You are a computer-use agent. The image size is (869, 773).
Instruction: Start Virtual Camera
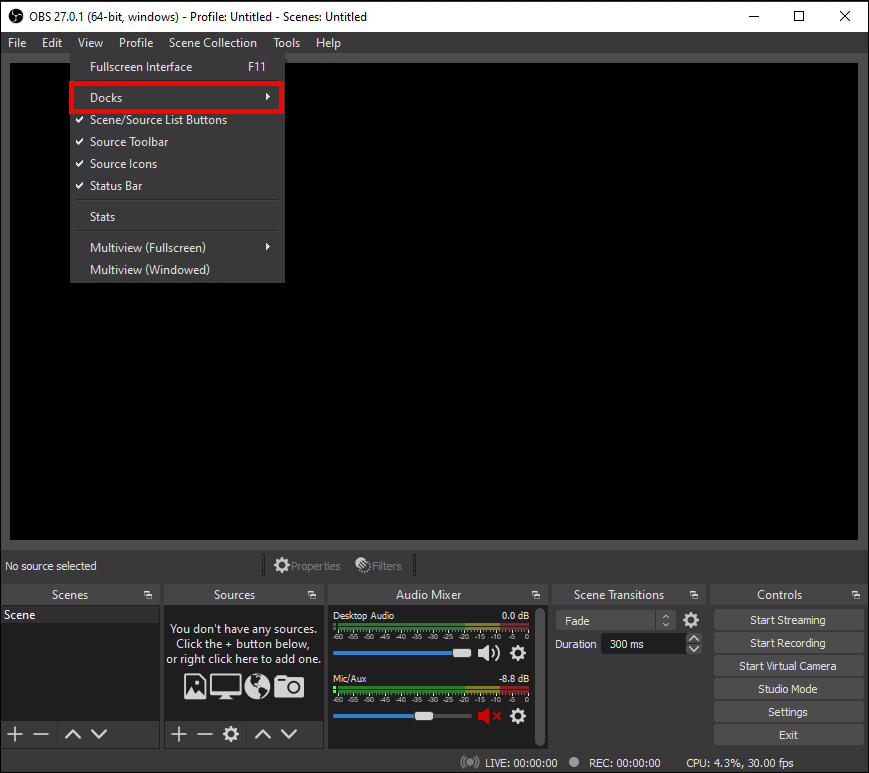788,666
